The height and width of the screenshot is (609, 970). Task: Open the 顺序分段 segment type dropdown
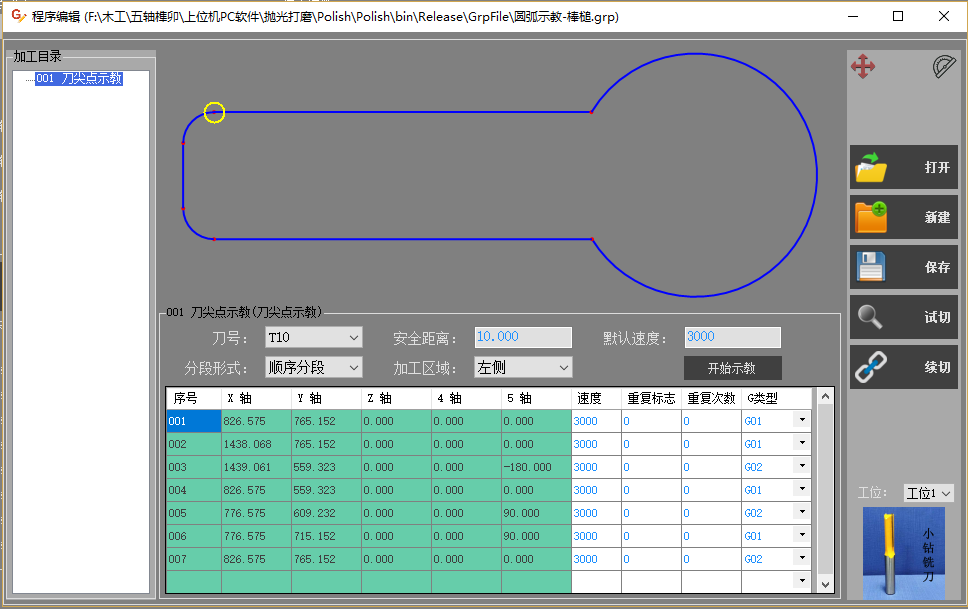[352, 368]
